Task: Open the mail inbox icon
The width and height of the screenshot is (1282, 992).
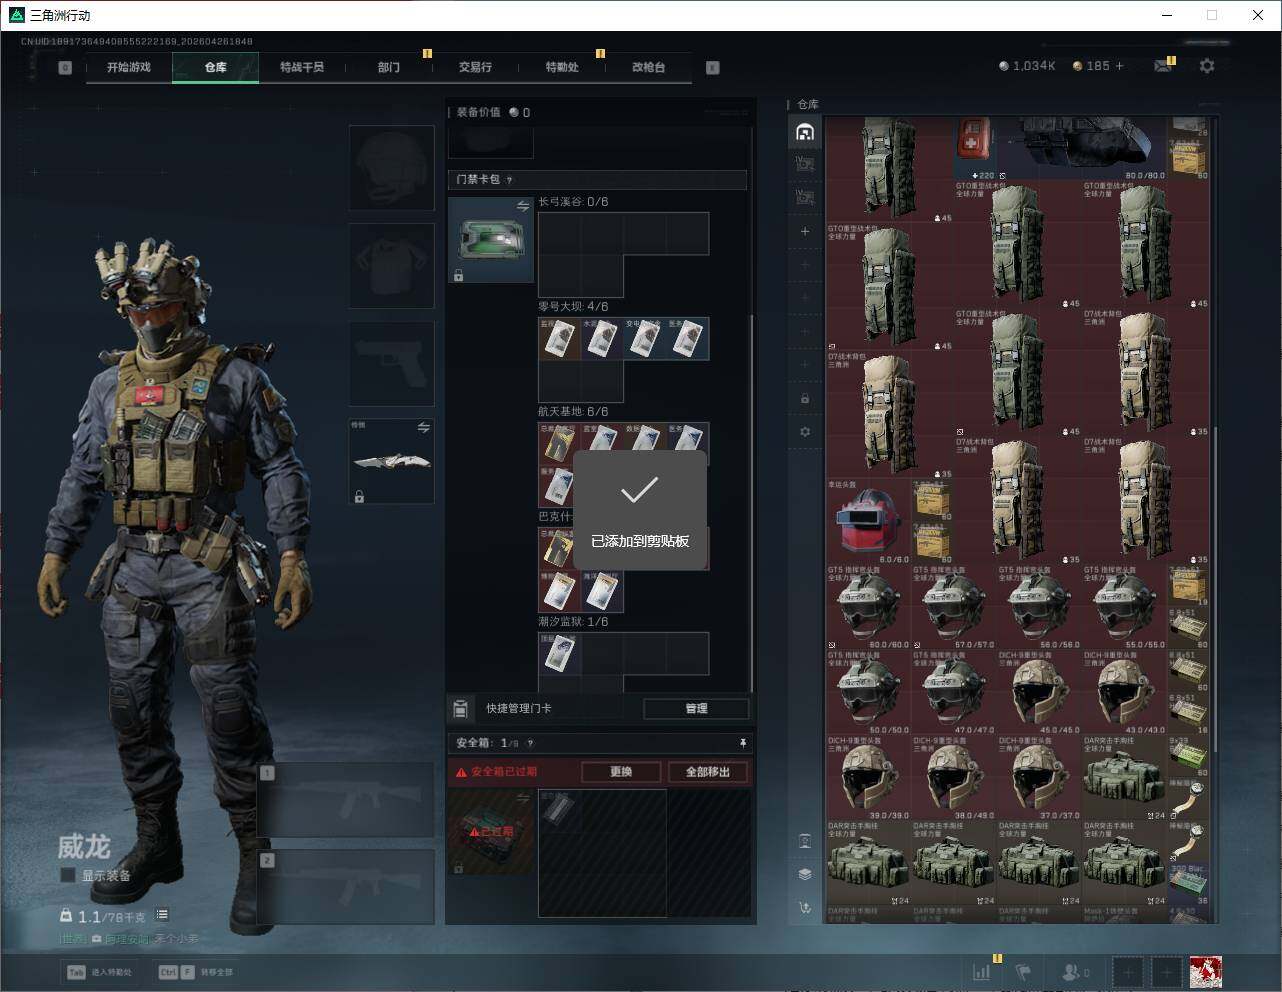Action: tap(1162, 66)
